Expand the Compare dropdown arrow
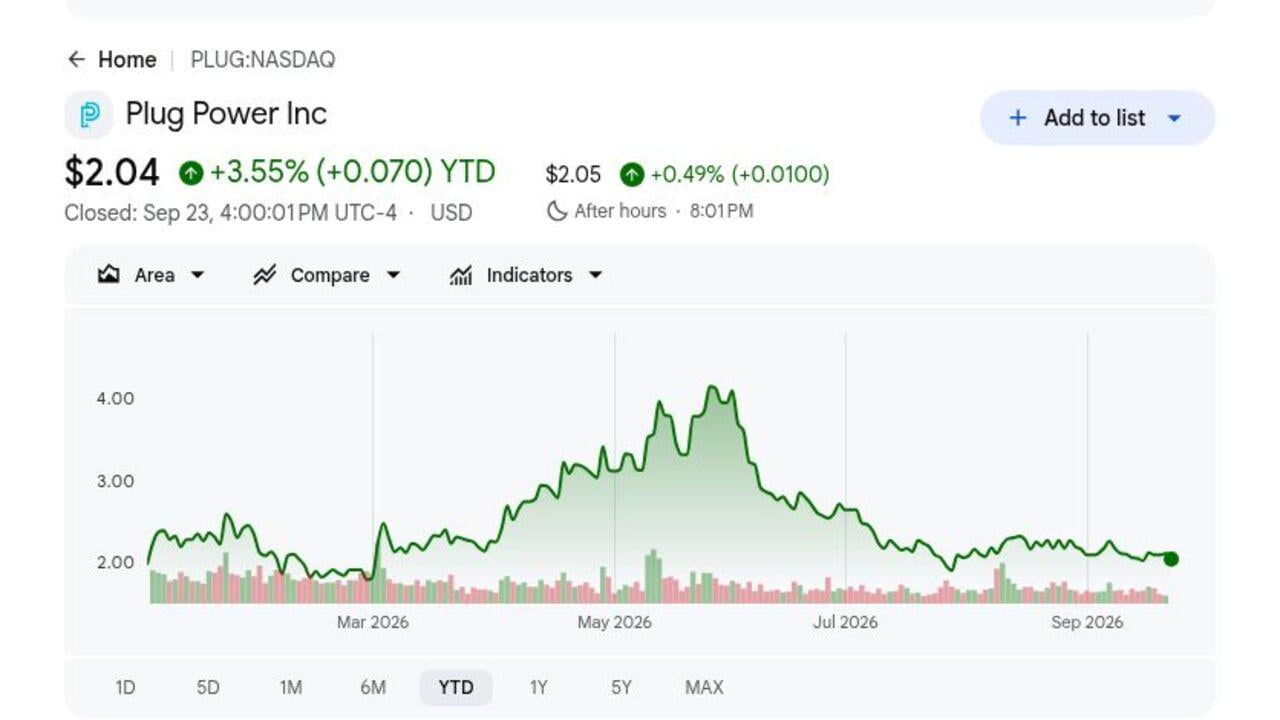Screen dimensions: 1280x720 [393, 275]
